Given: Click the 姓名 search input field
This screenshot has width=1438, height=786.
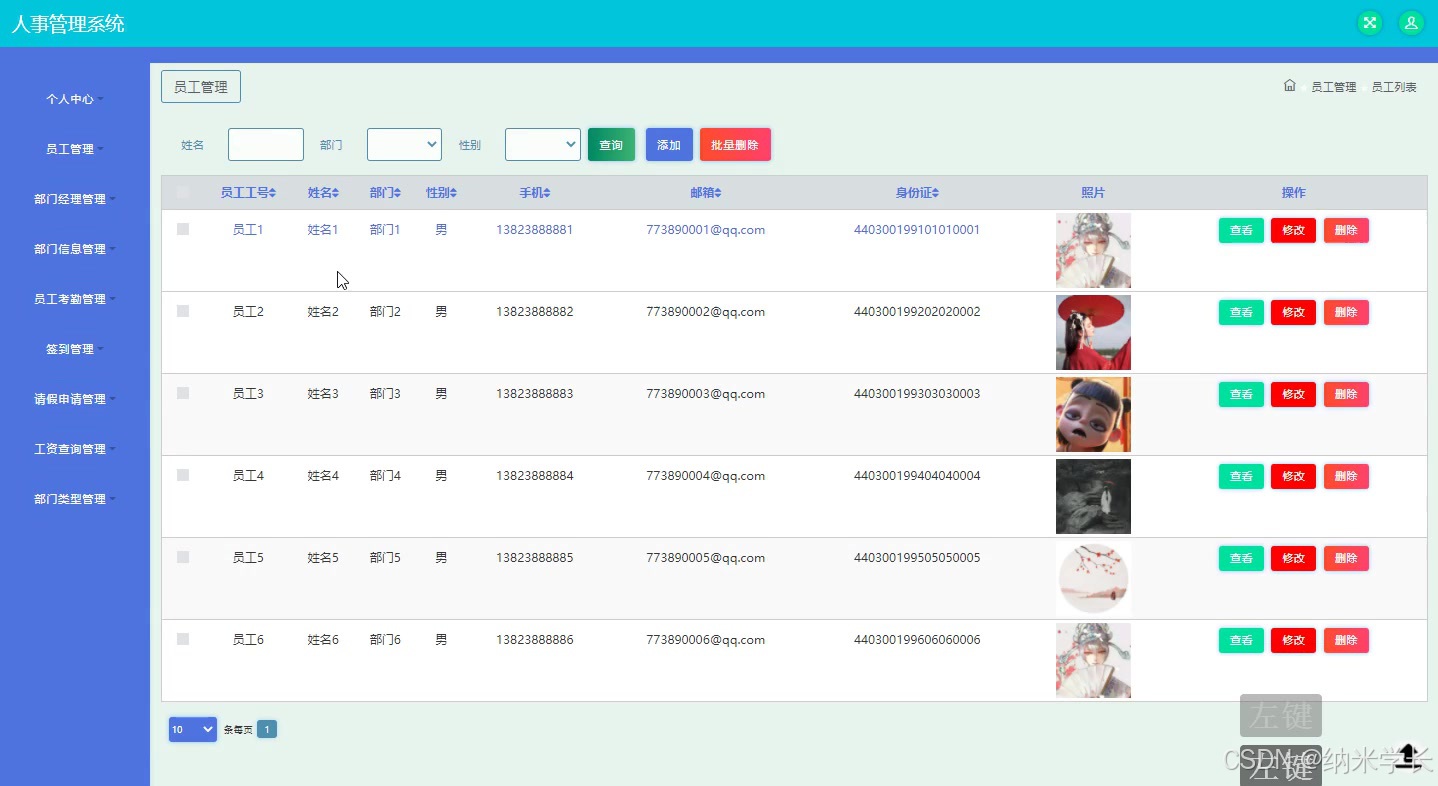Looking at the screenshot, I should coord(266,144).
